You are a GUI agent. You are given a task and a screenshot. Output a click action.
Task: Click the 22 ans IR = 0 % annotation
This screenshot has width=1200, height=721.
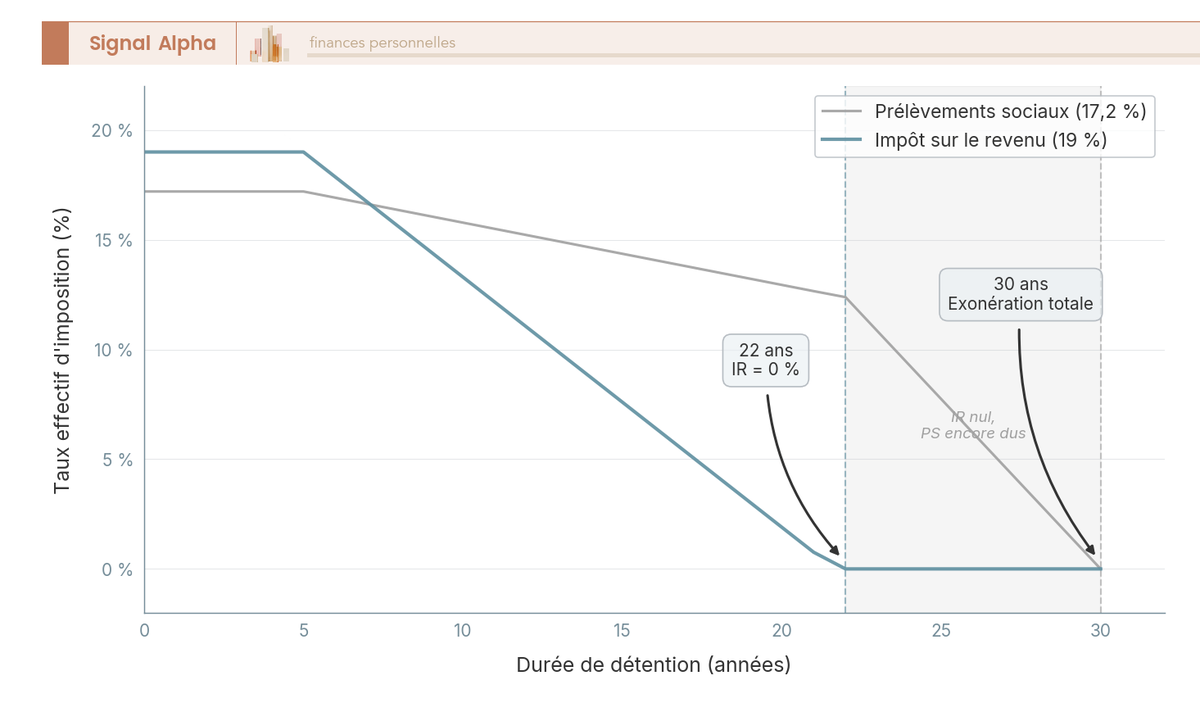tap(766, 360)
